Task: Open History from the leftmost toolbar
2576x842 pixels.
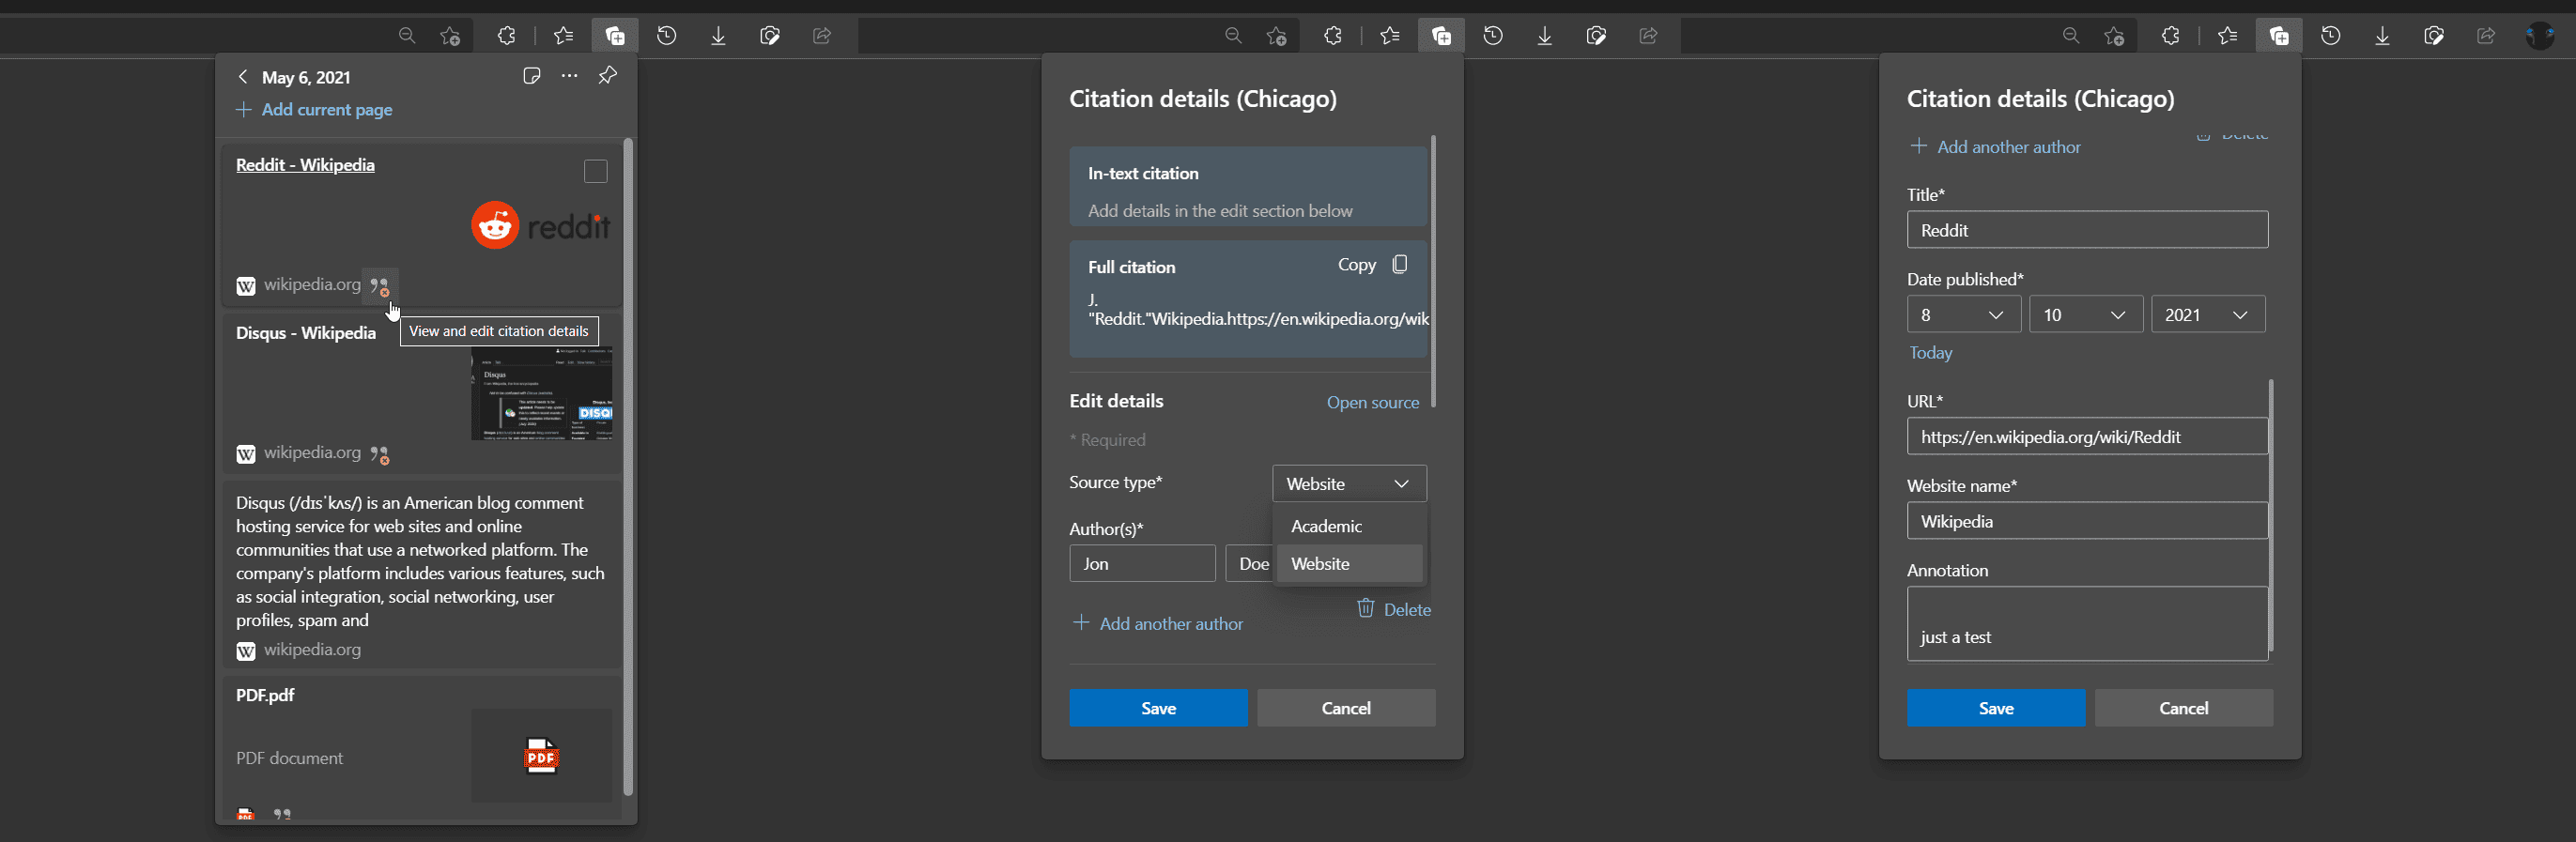Action: point(667,36)
